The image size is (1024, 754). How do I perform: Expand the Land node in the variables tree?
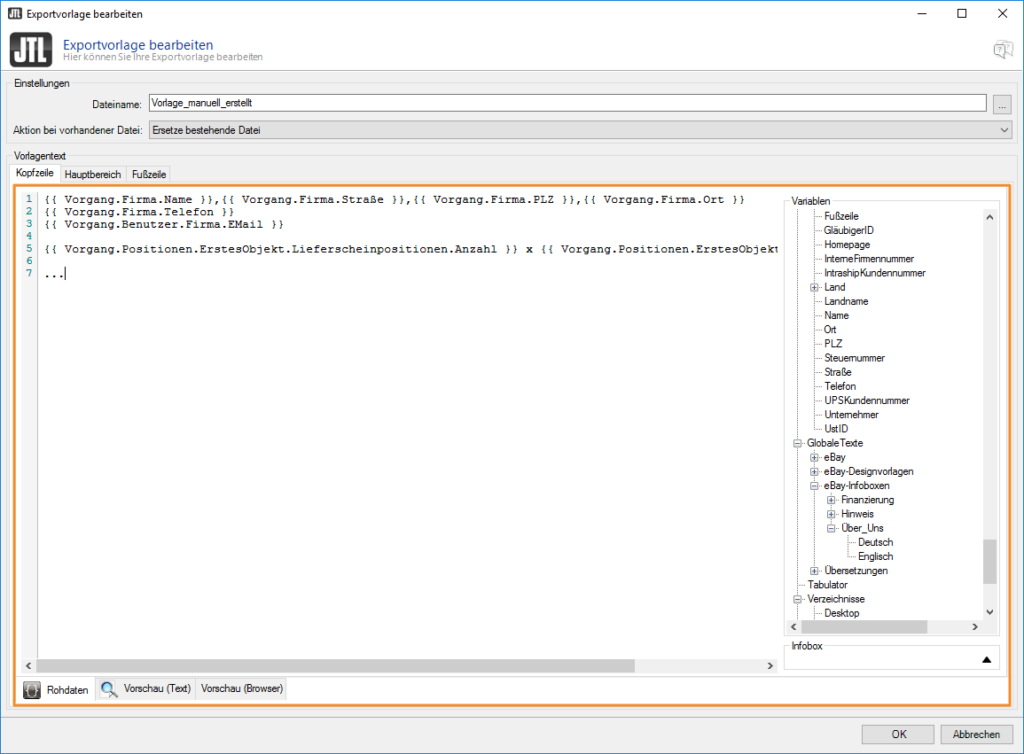point(815,287)
